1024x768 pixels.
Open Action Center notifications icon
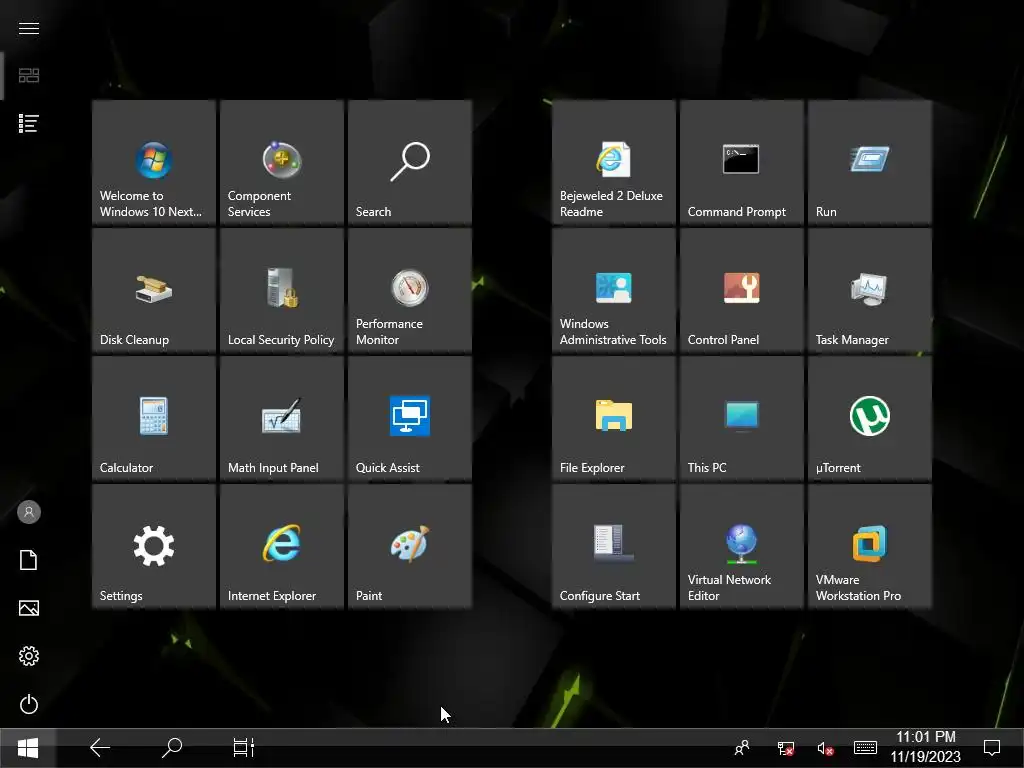tap(992, 748)
